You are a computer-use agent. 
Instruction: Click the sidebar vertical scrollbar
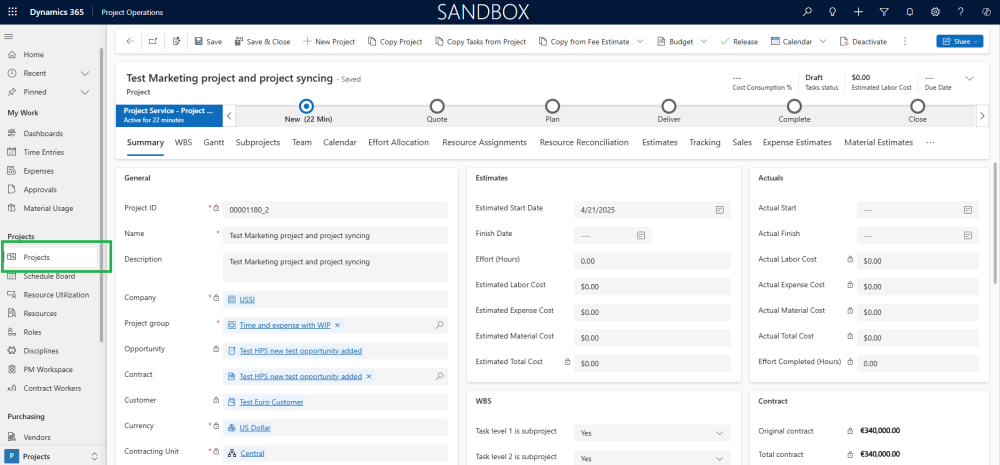[101, 195]
